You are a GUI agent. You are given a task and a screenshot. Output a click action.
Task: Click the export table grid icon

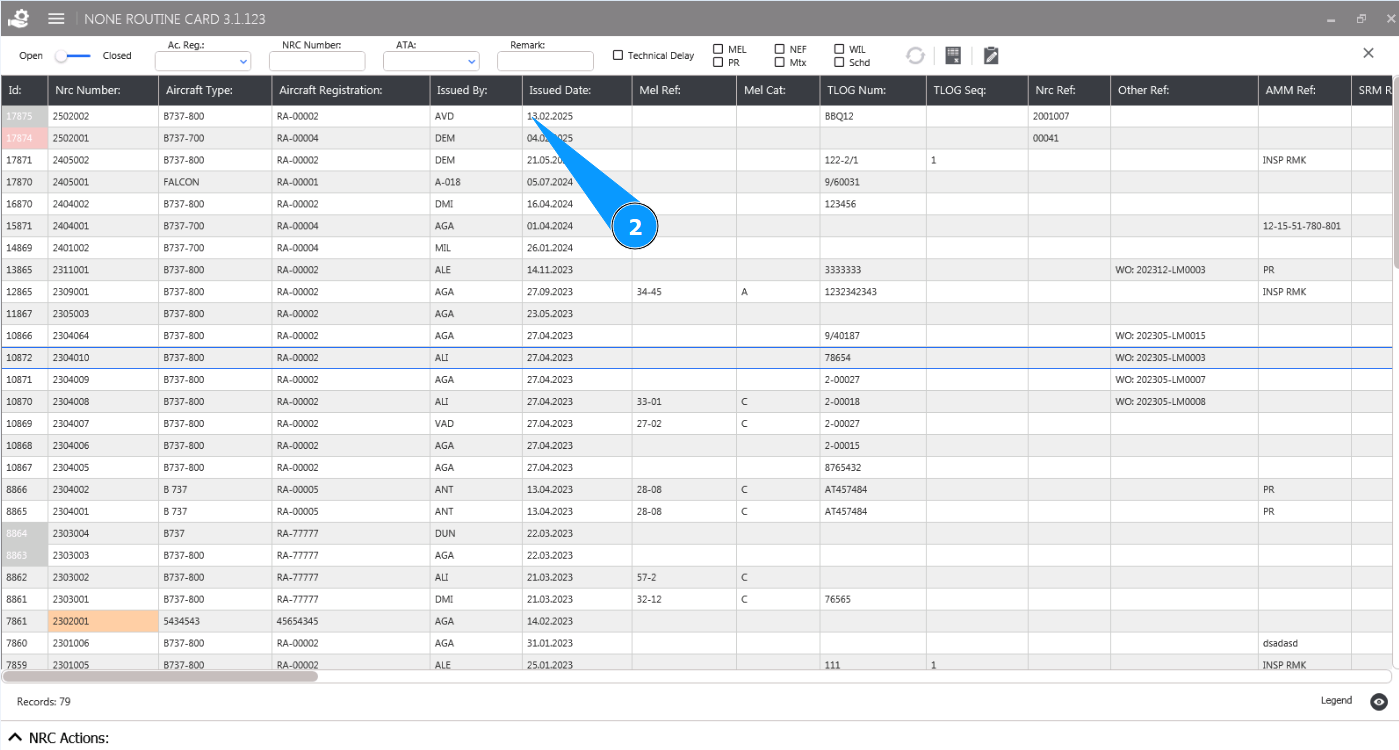tap(953, 56)
